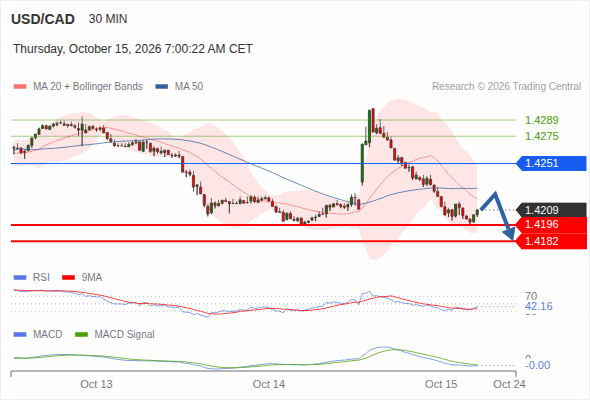Click the Oct 14 date axis label
Image resolution: width=590 pixels, height=400 pixels.
pyautogui.click(x=269, y=384)
